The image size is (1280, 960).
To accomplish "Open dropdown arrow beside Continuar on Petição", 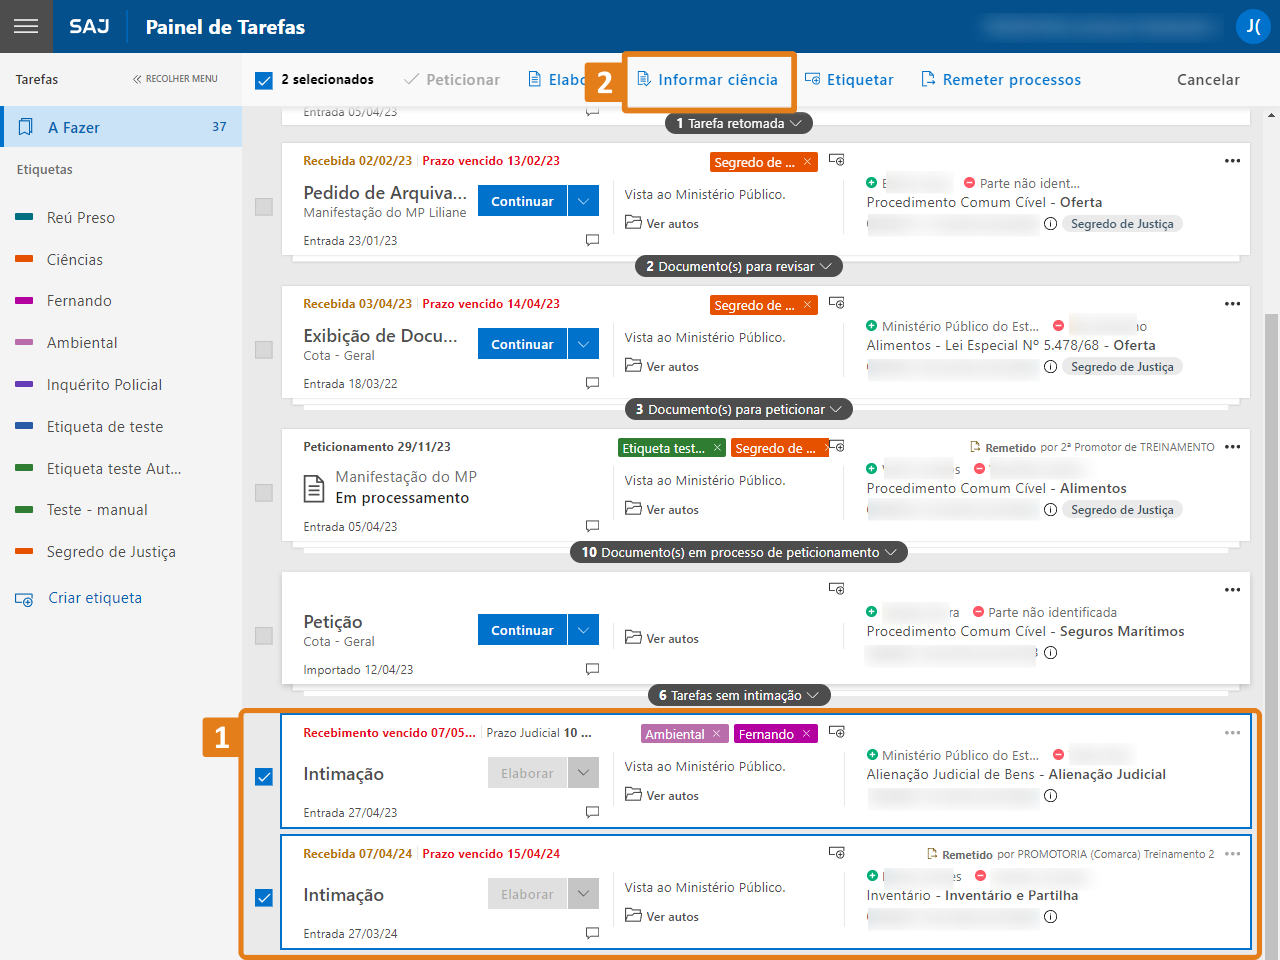I will (x=583, y=630).
